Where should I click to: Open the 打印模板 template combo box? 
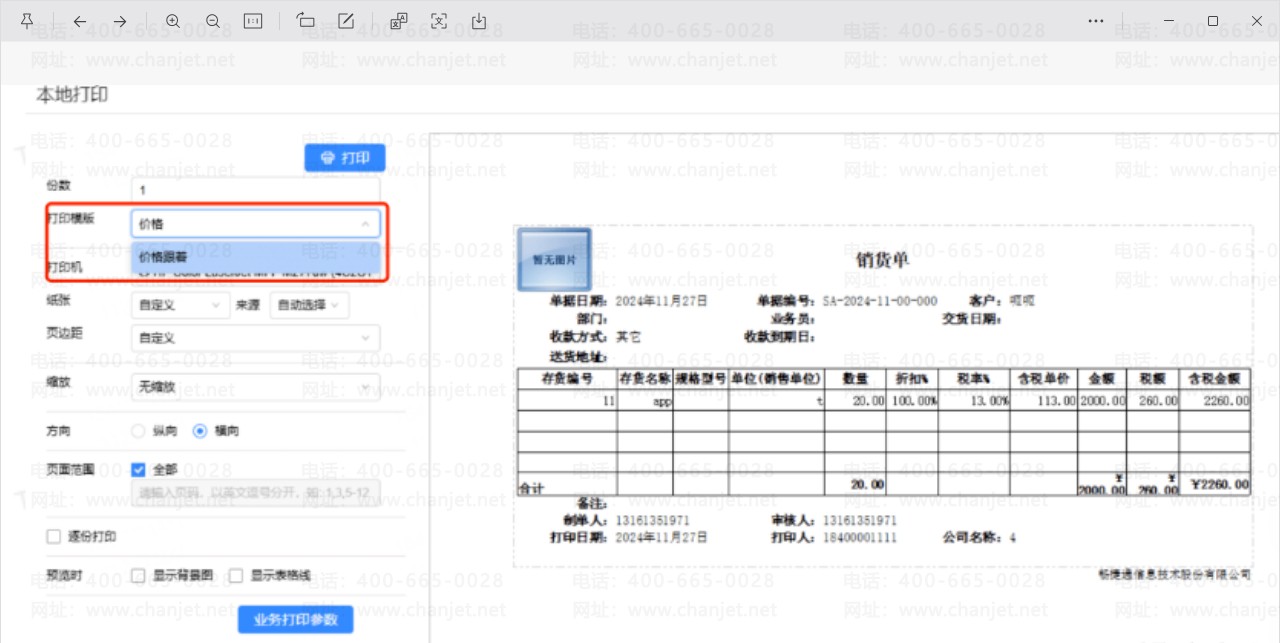[x=256, y=223]
